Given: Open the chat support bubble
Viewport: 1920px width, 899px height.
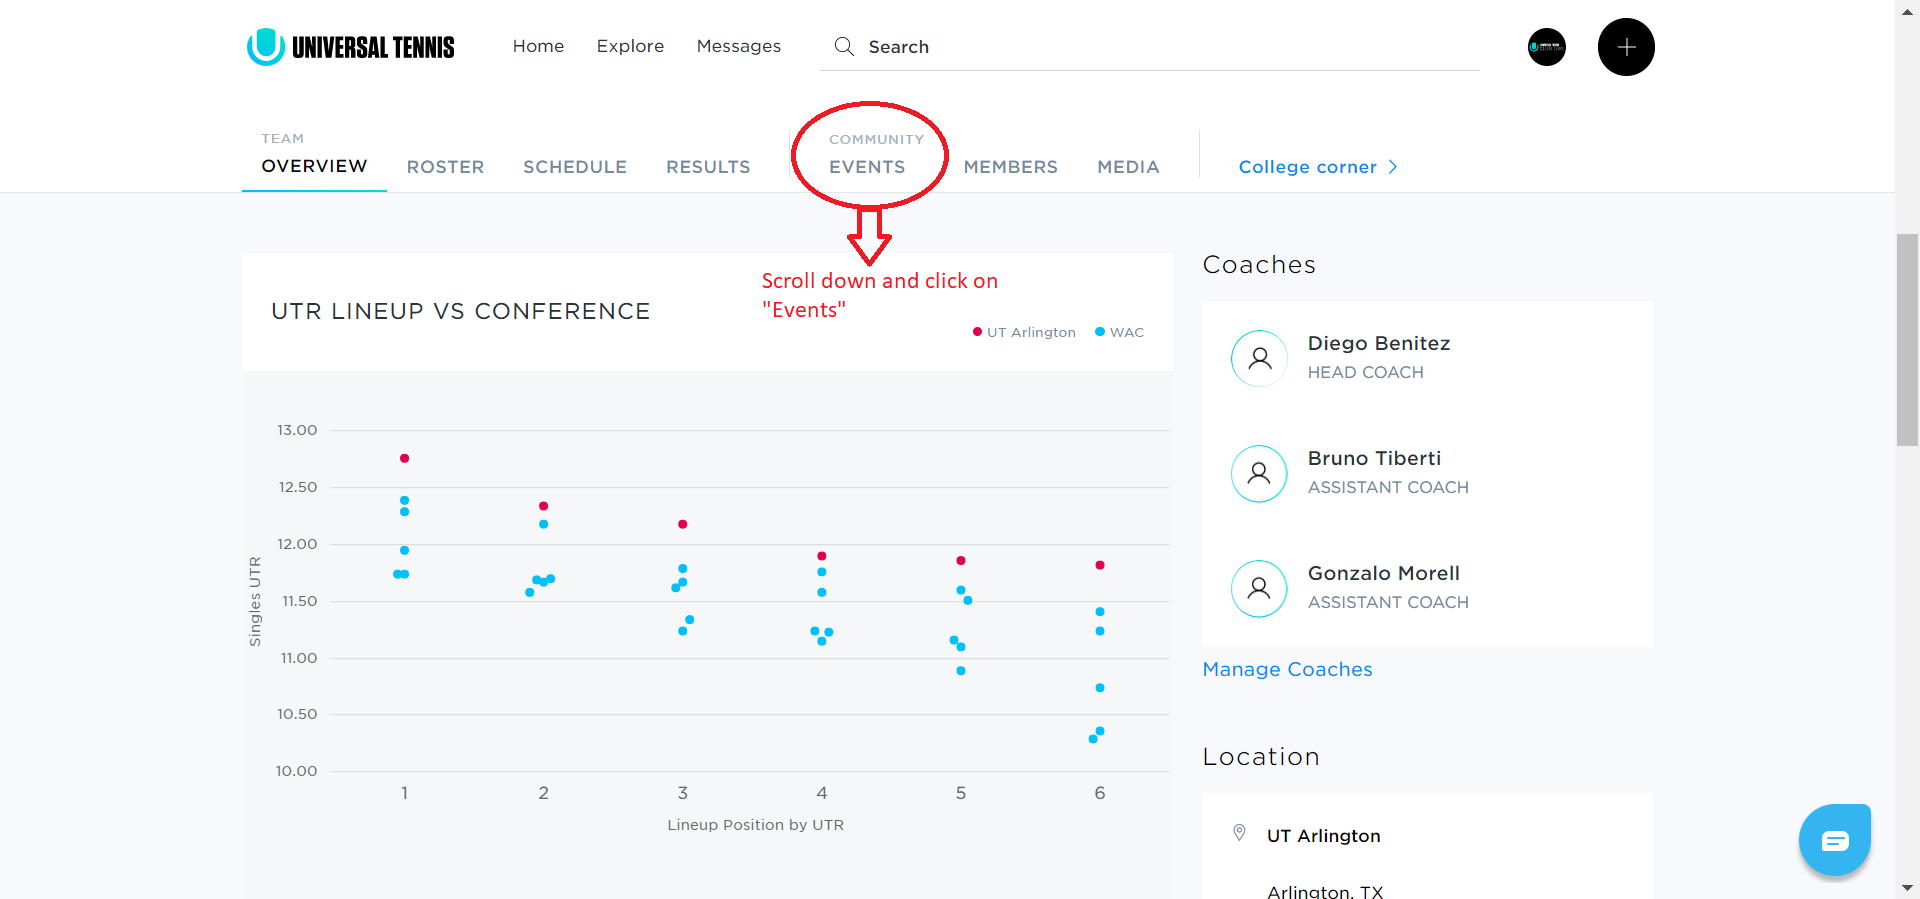Looking at the screenshot, I should (1834, 840).
